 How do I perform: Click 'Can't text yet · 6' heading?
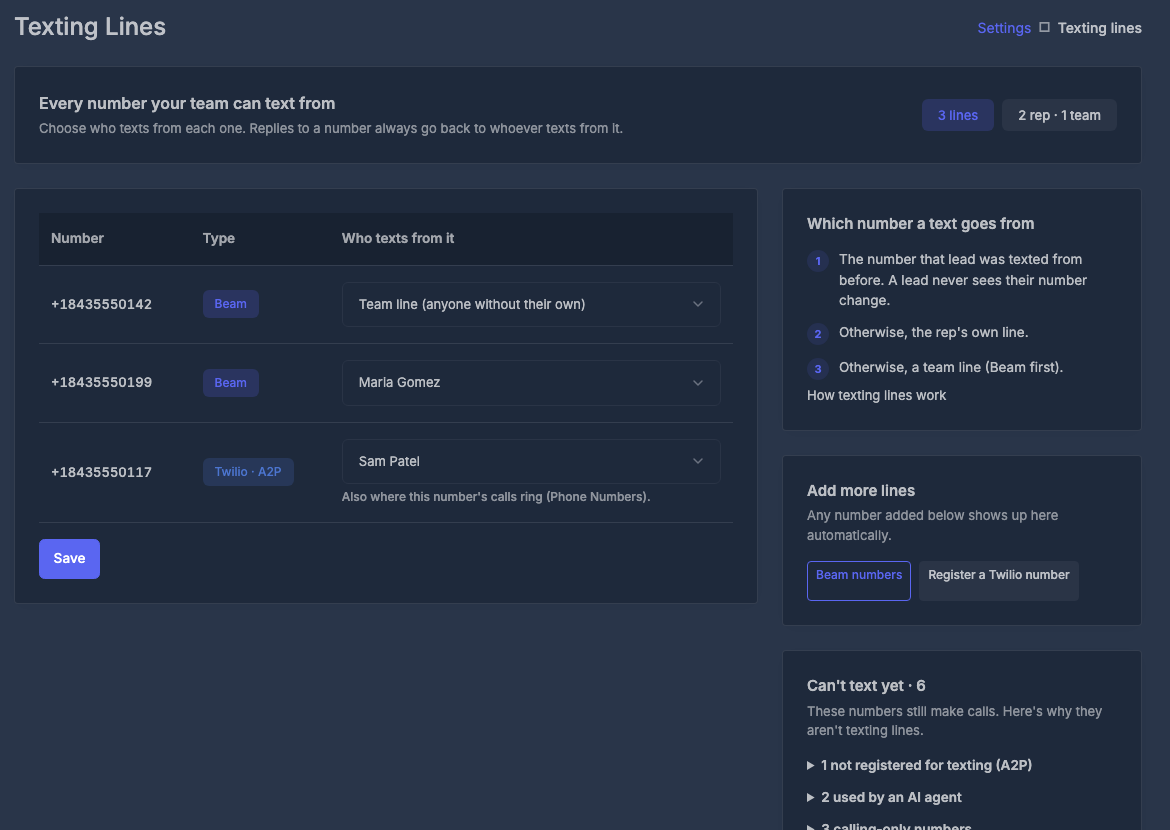(x=866, y=686)
